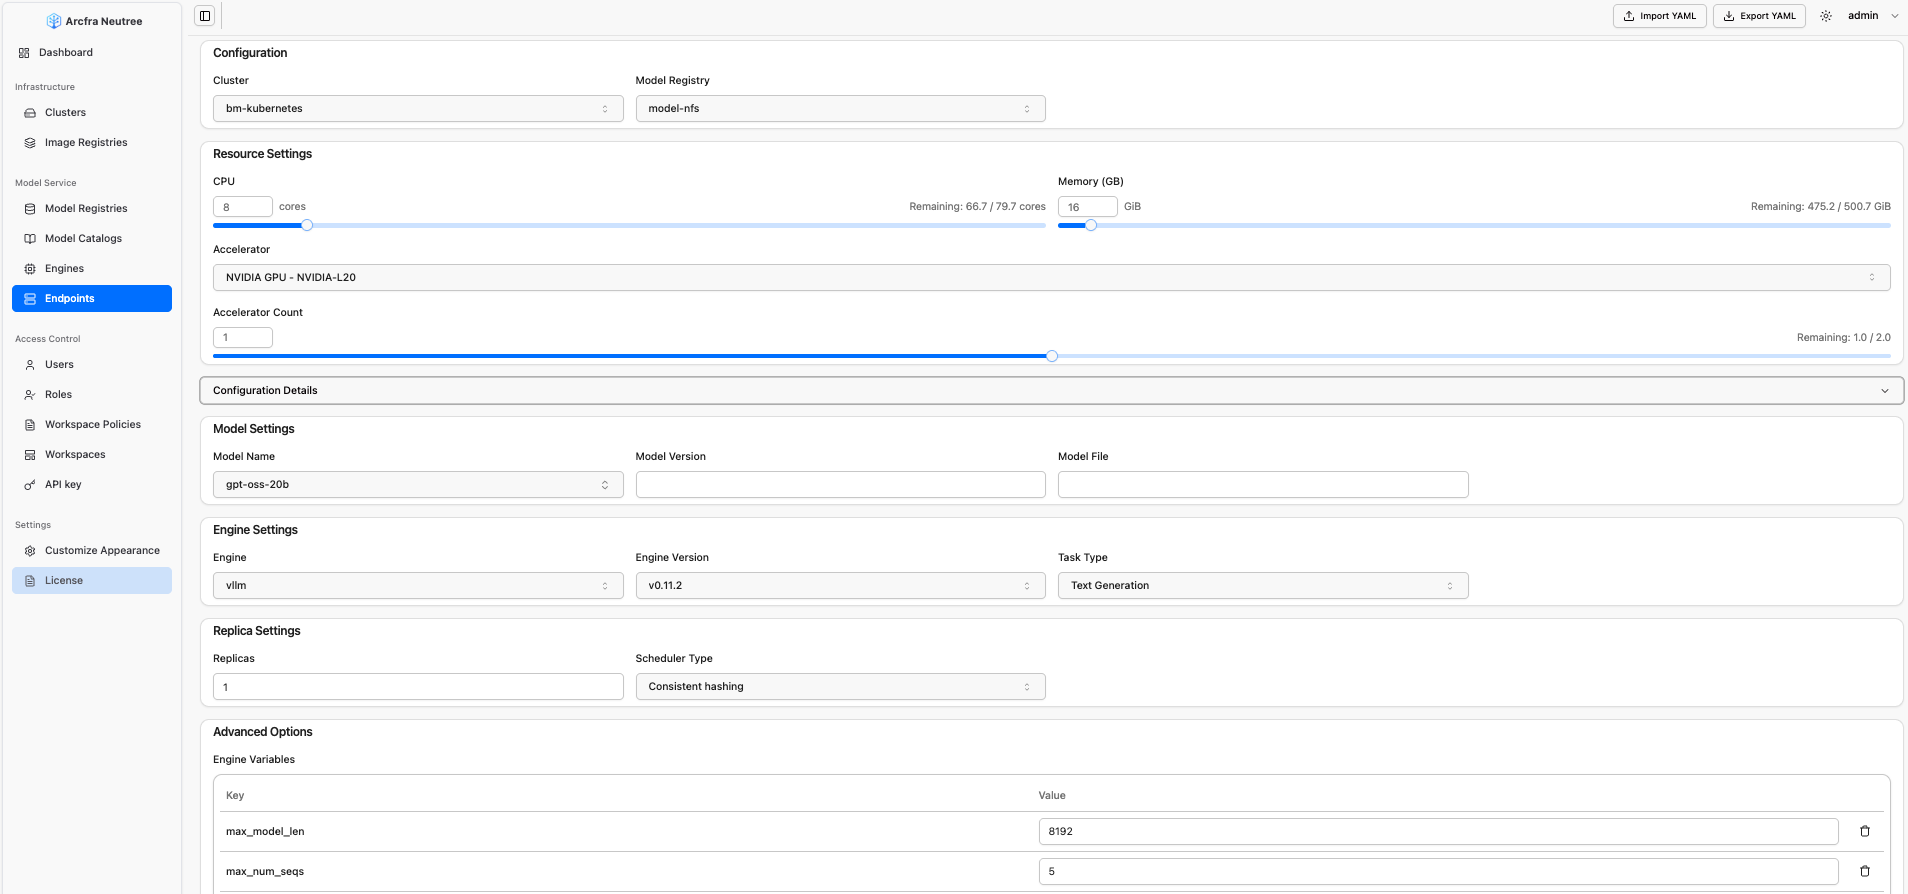Click the Export YAML button
This screenshot has height=894, width=1908.
[x=1758, y=16]
